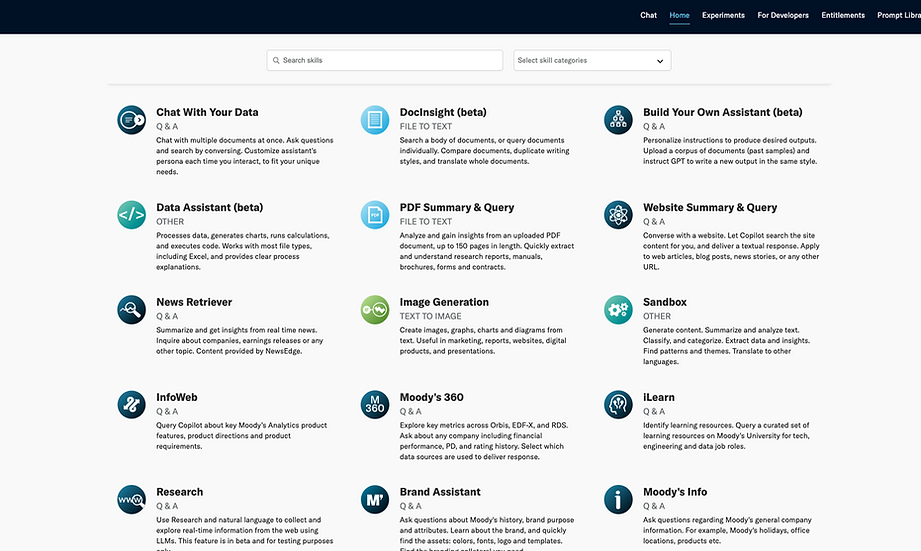
Task: Click the Q & A label under iLearn
Action: (654, 411)
